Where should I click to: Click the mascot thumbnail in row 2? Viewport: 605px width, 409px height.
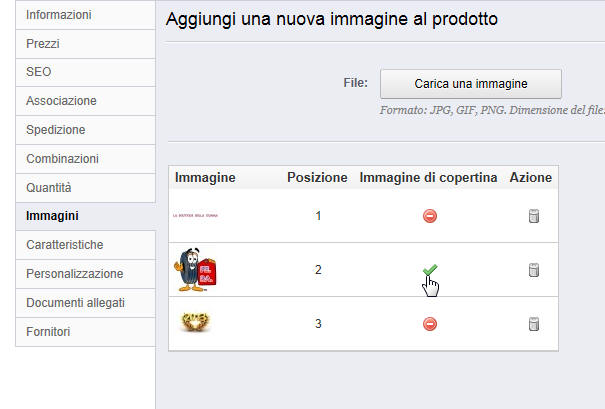click(198, 270)
